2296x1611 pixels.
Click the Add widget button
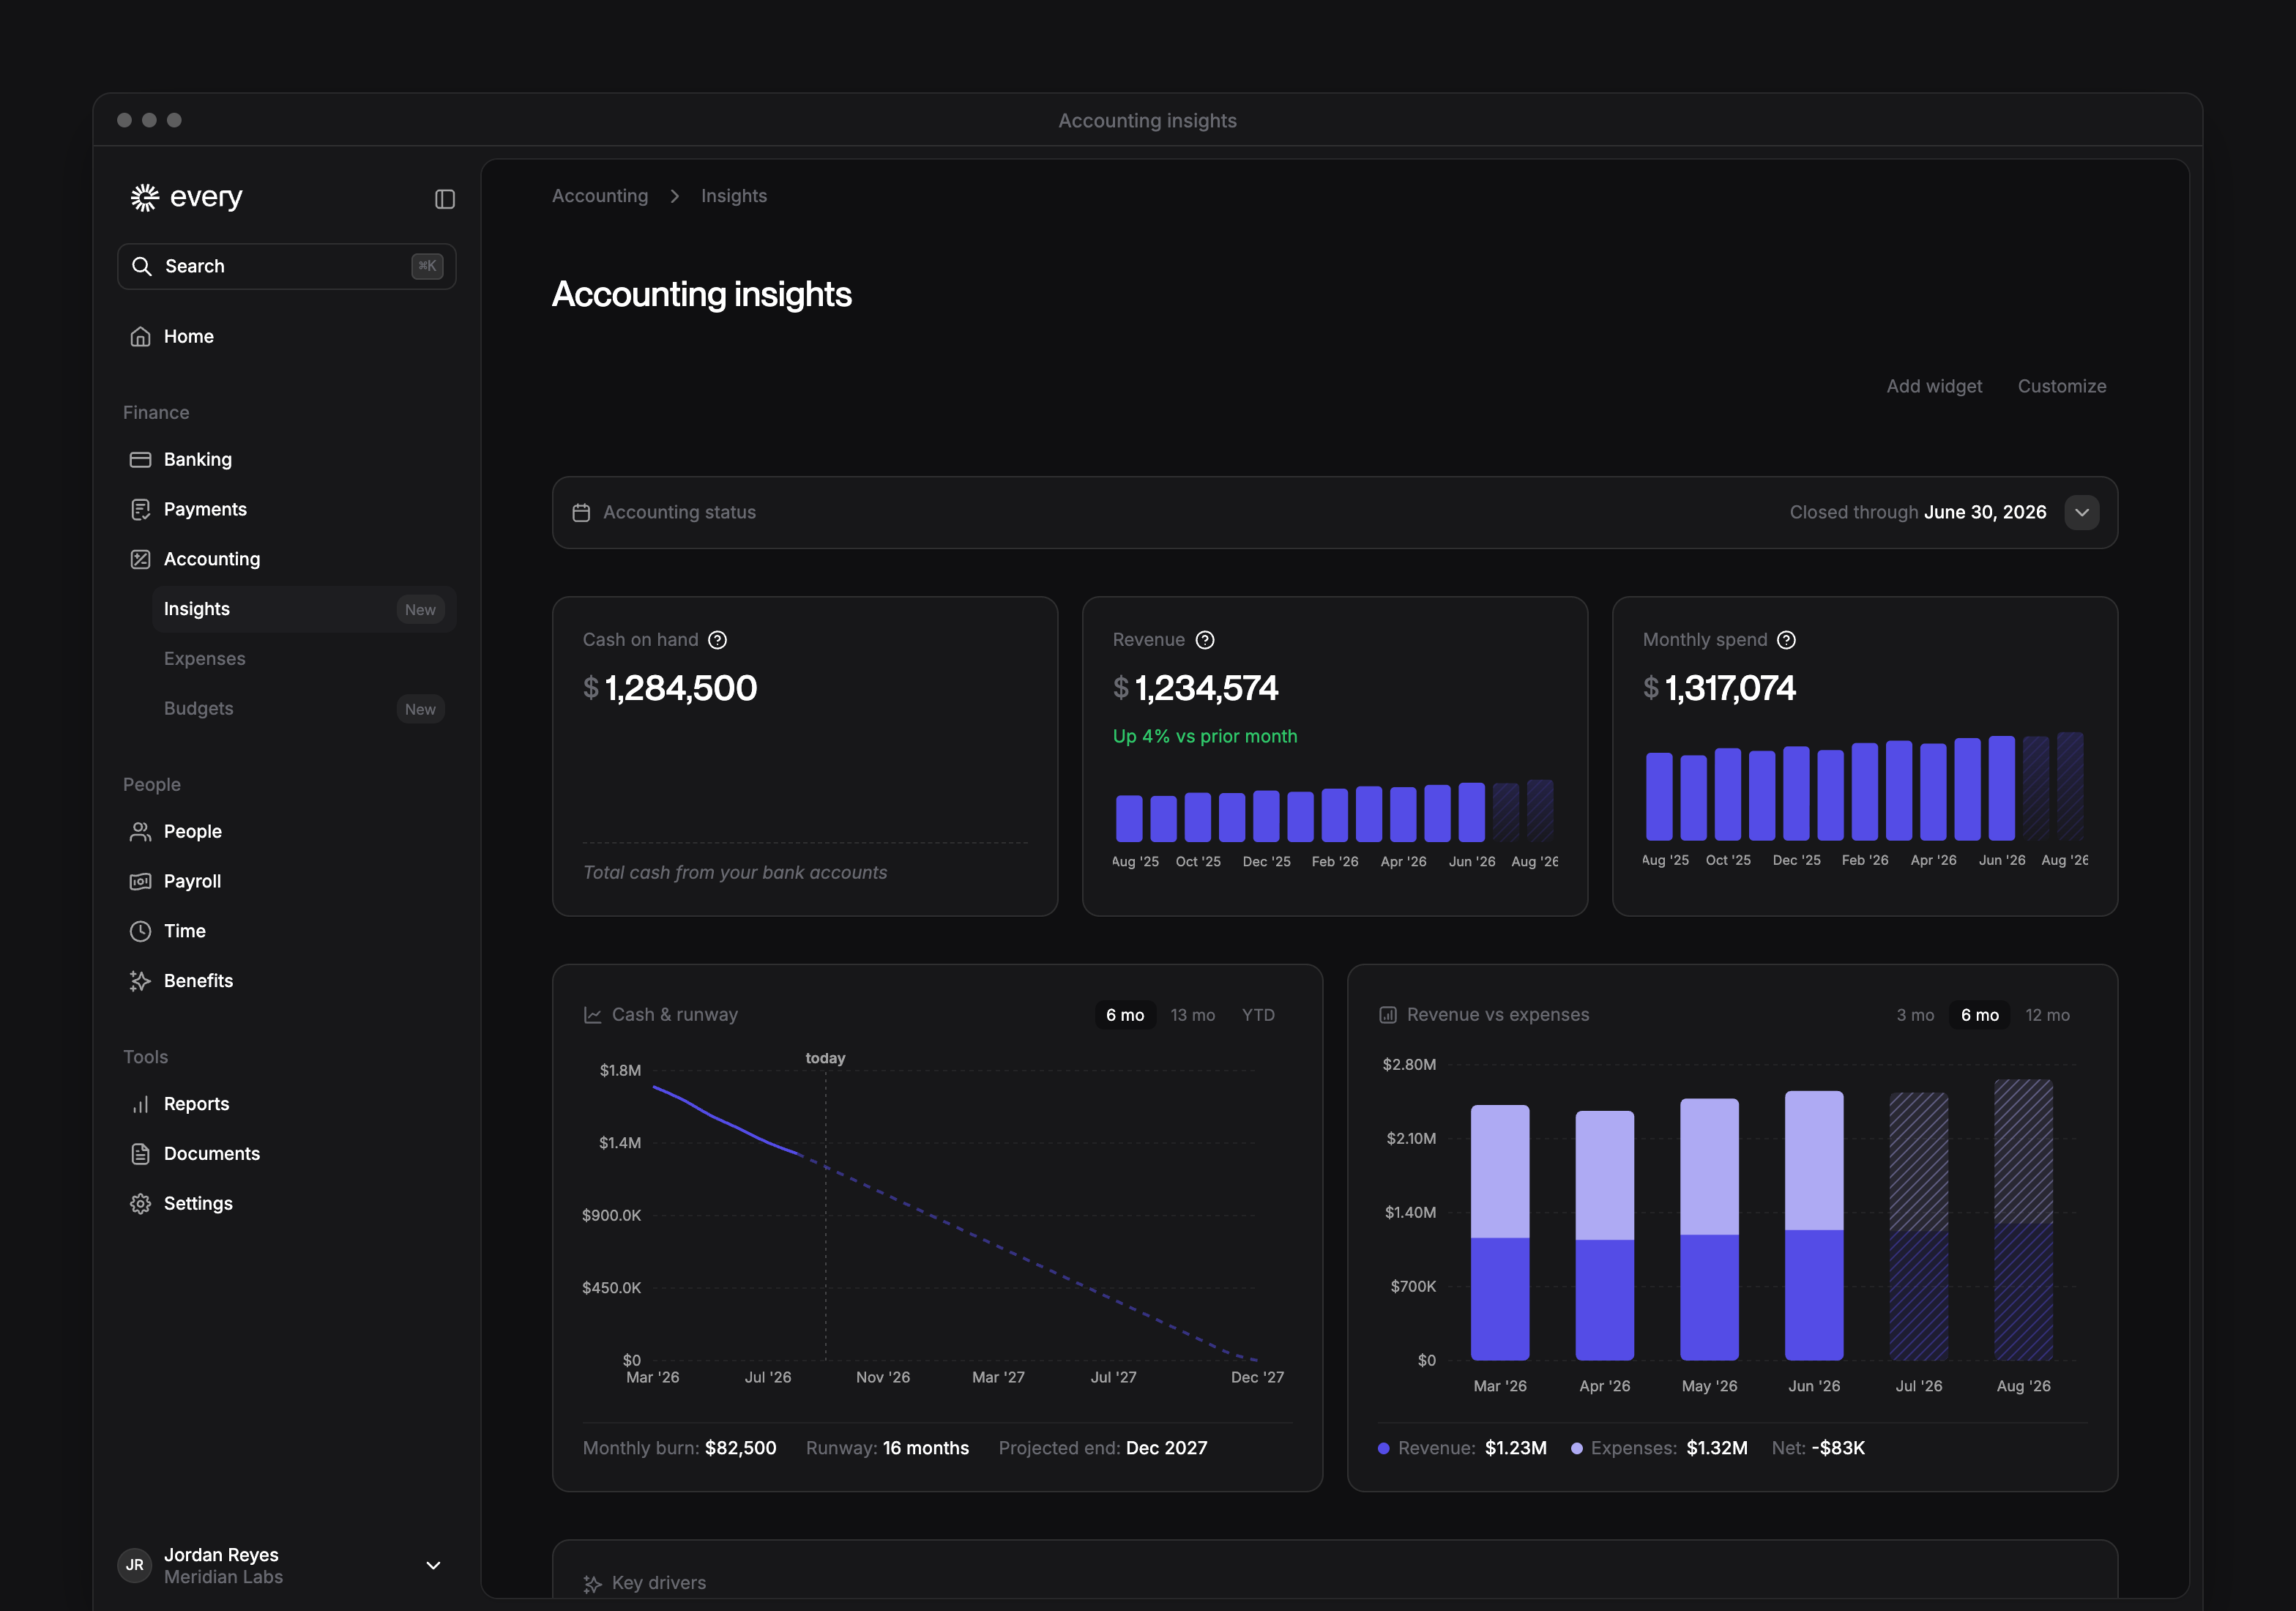click(x=1934, y=386)
